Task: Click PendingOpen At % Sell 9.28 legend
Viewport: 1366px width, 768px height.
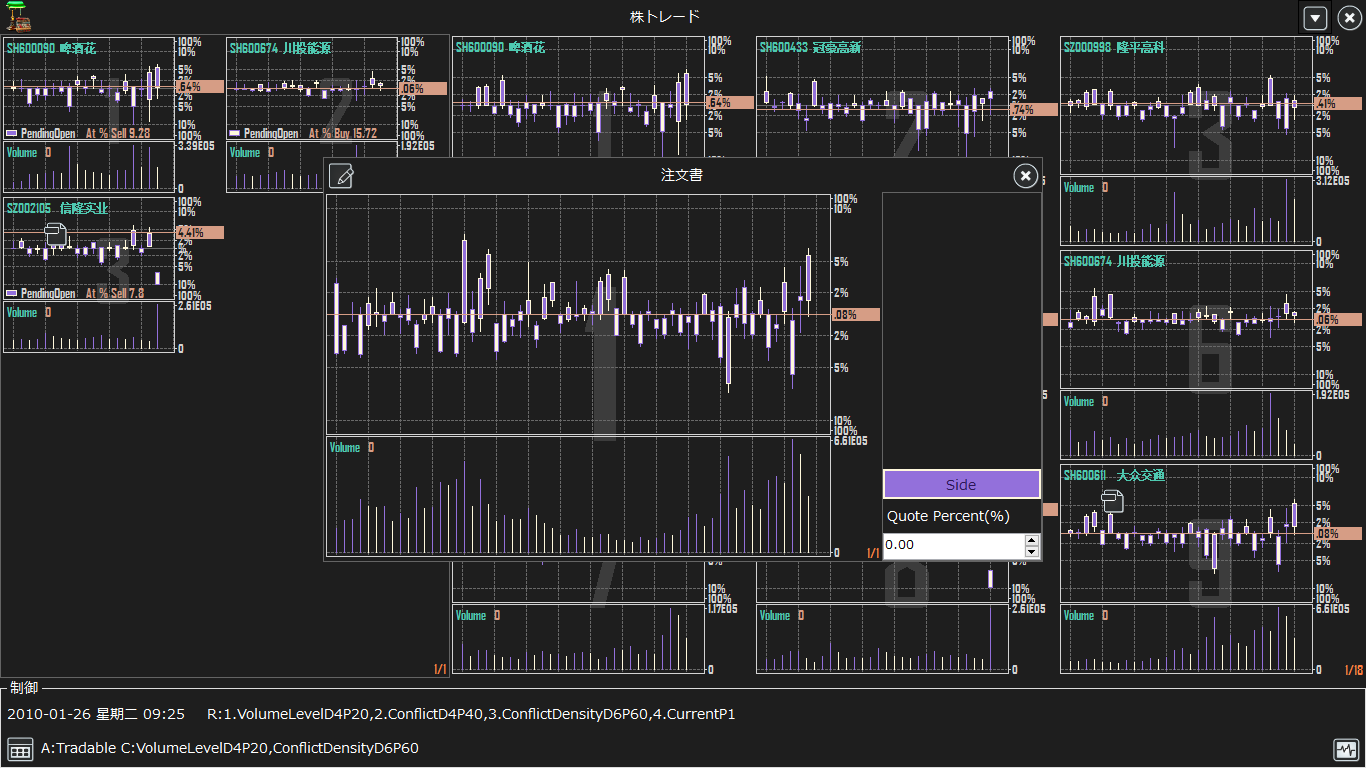Action: pos(78,133)
